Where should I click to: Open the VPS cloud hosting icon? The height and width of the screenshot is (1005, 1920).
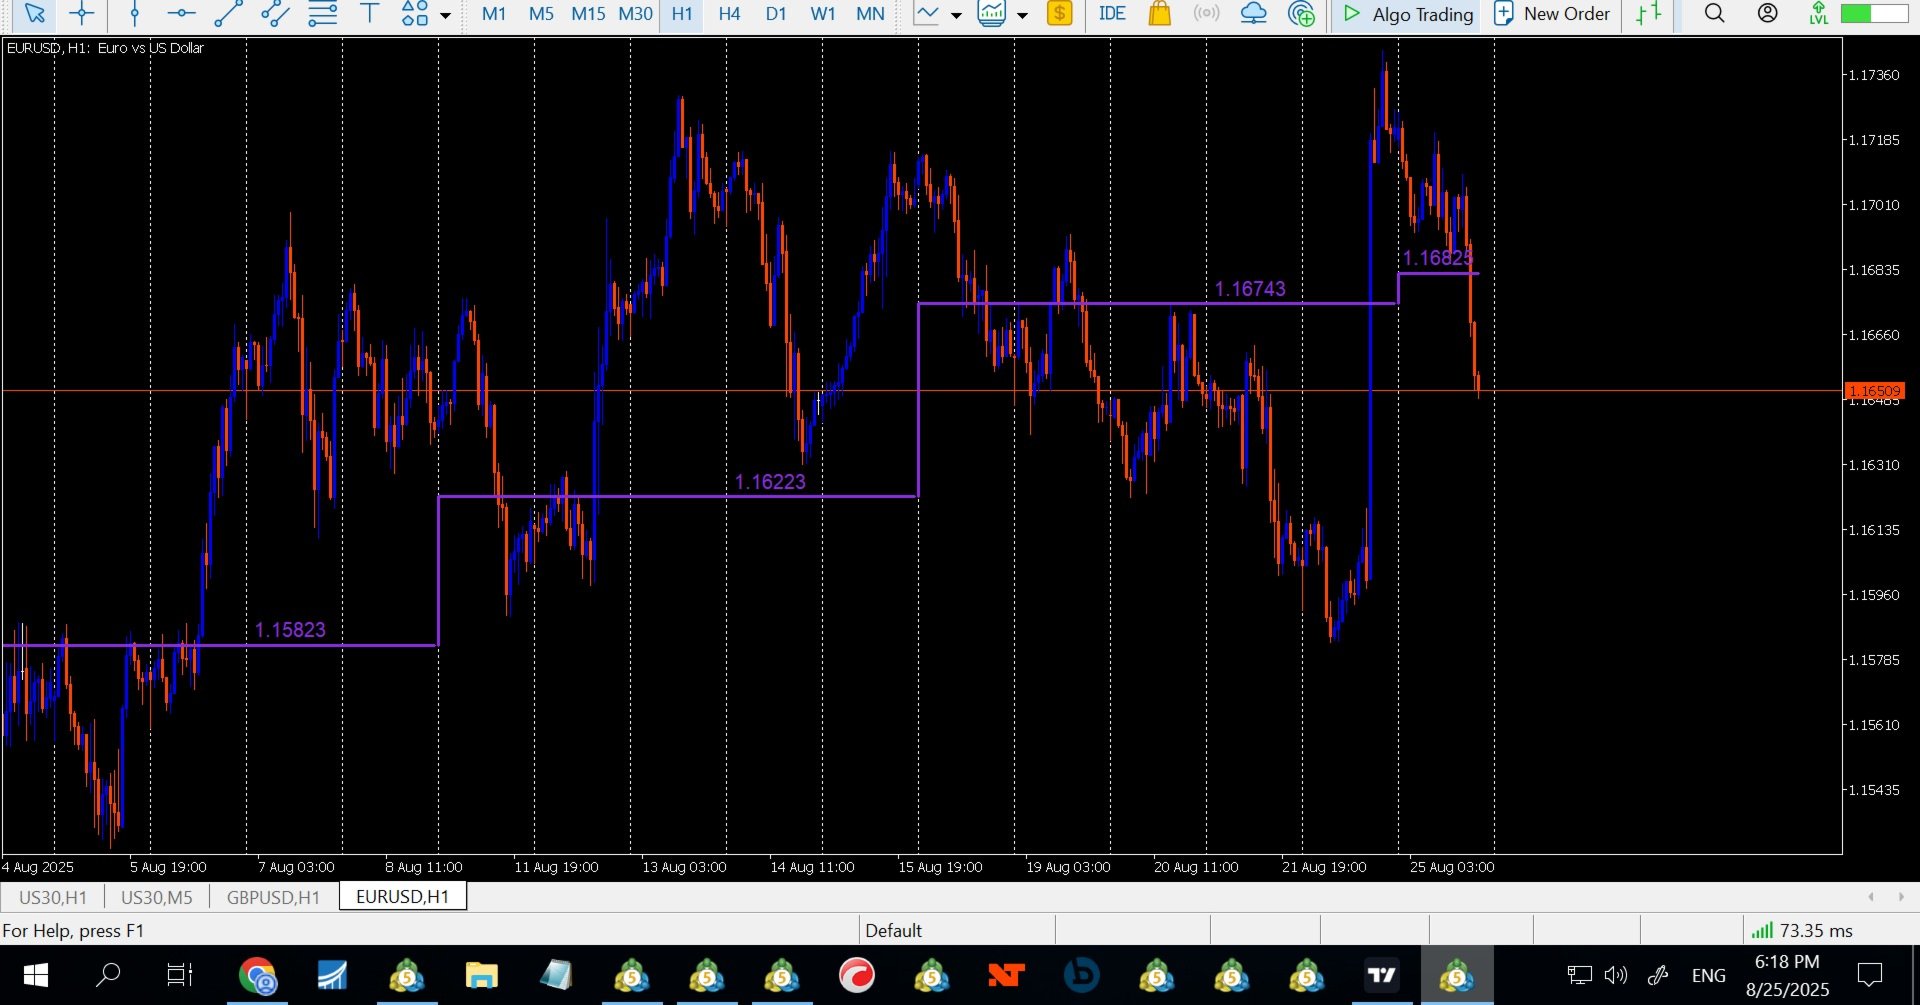(1253, 14)
